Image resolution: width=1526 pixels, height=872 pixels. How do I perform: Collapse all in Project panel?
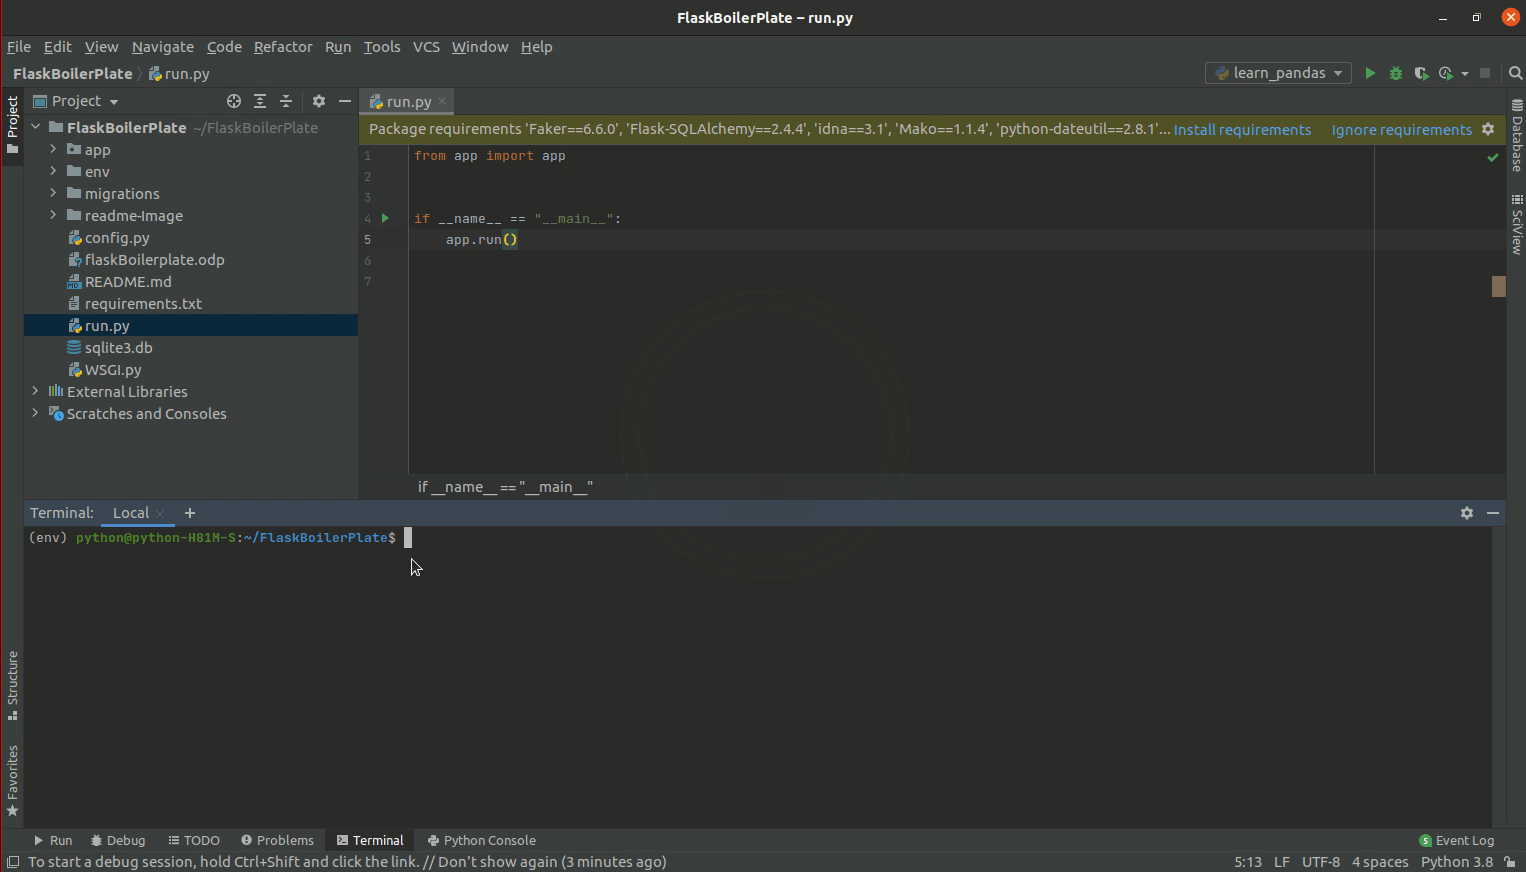tap(286, 101)
